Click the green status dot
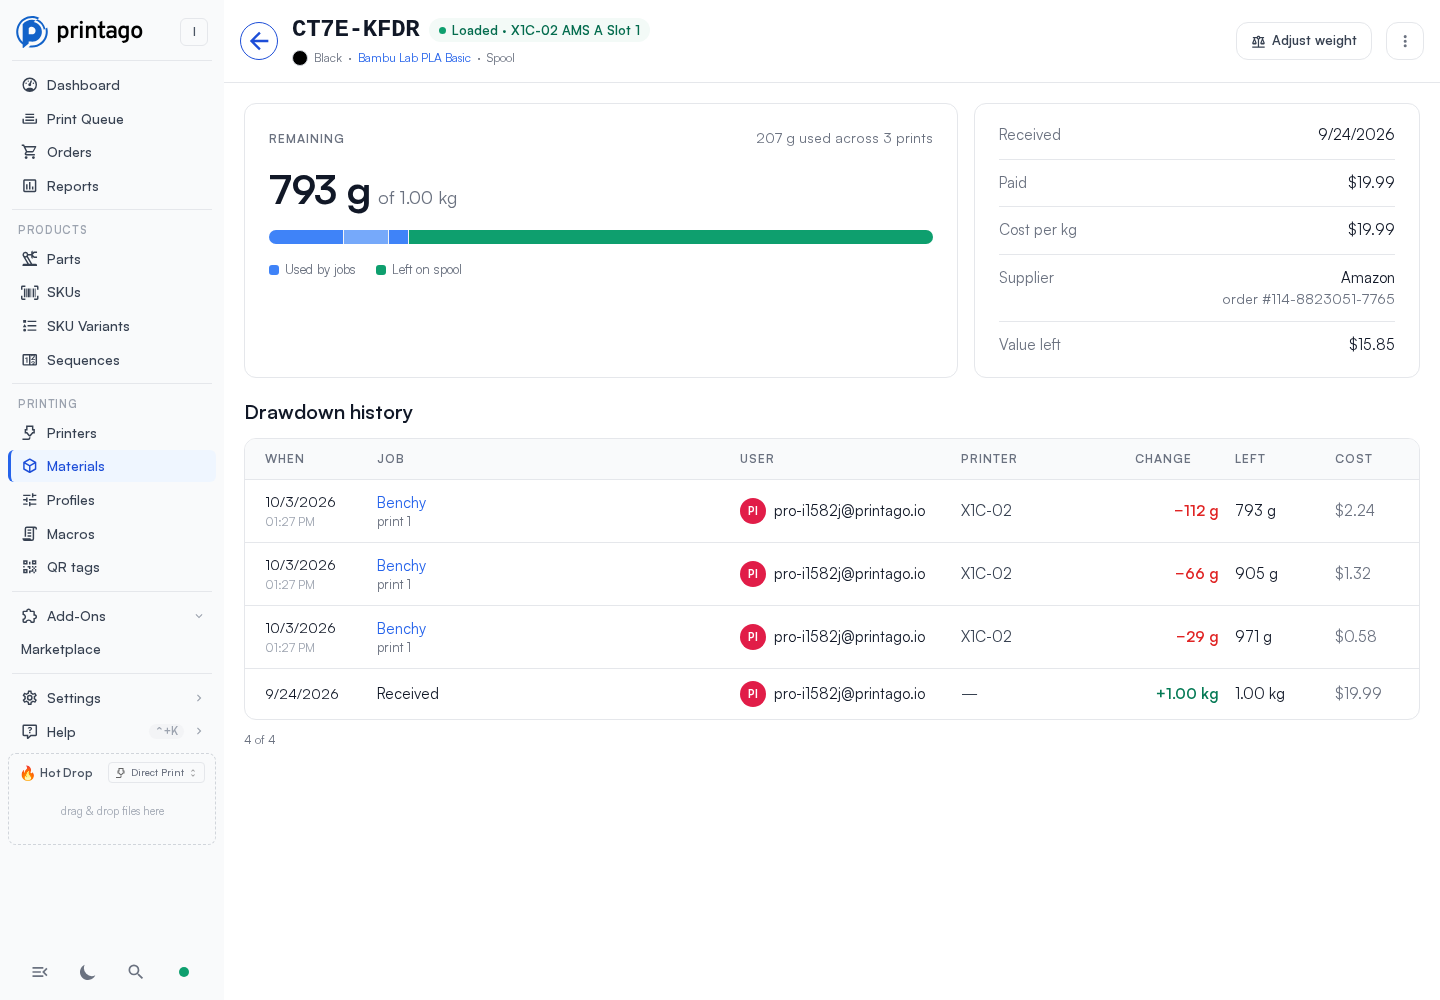The width and height of the screenshot is (1440, 1000). (x=184, y=972)
